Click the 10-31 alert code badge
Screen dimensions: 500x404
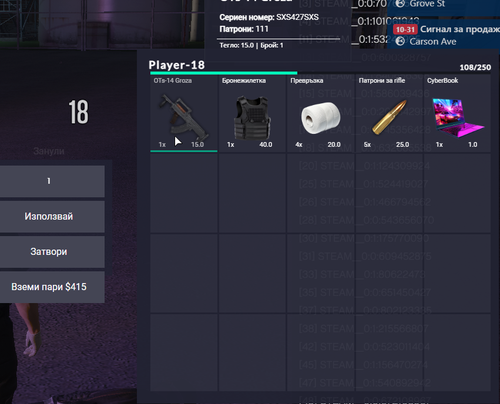(405, 30)
